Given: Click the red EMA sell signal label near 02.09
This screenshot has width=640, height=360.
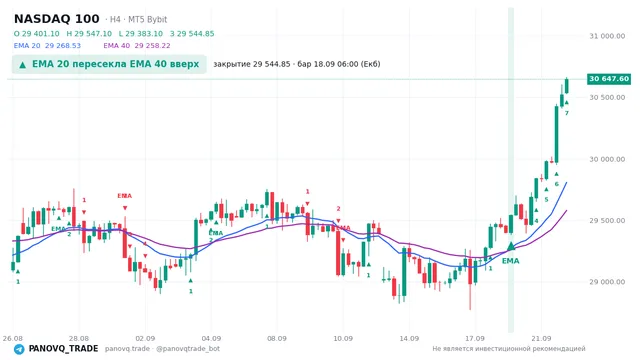Looking at the screenshot, I should (124, 196).
